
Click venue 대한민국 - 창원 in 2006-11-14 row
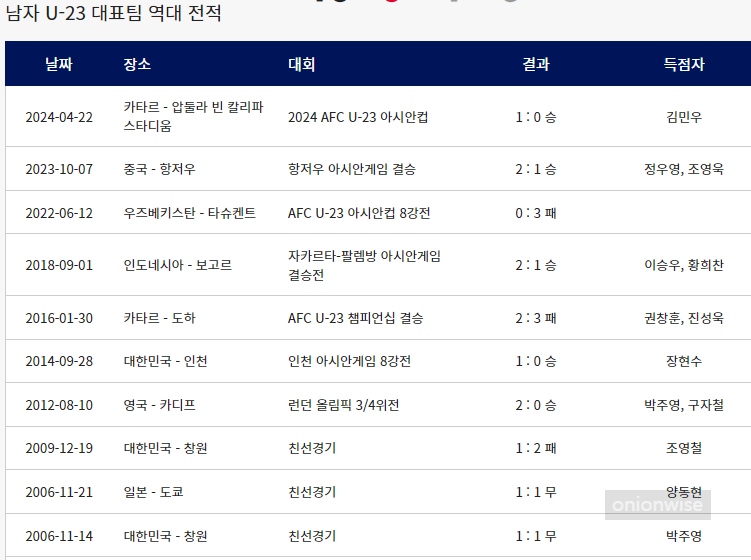tap(165, 536)
